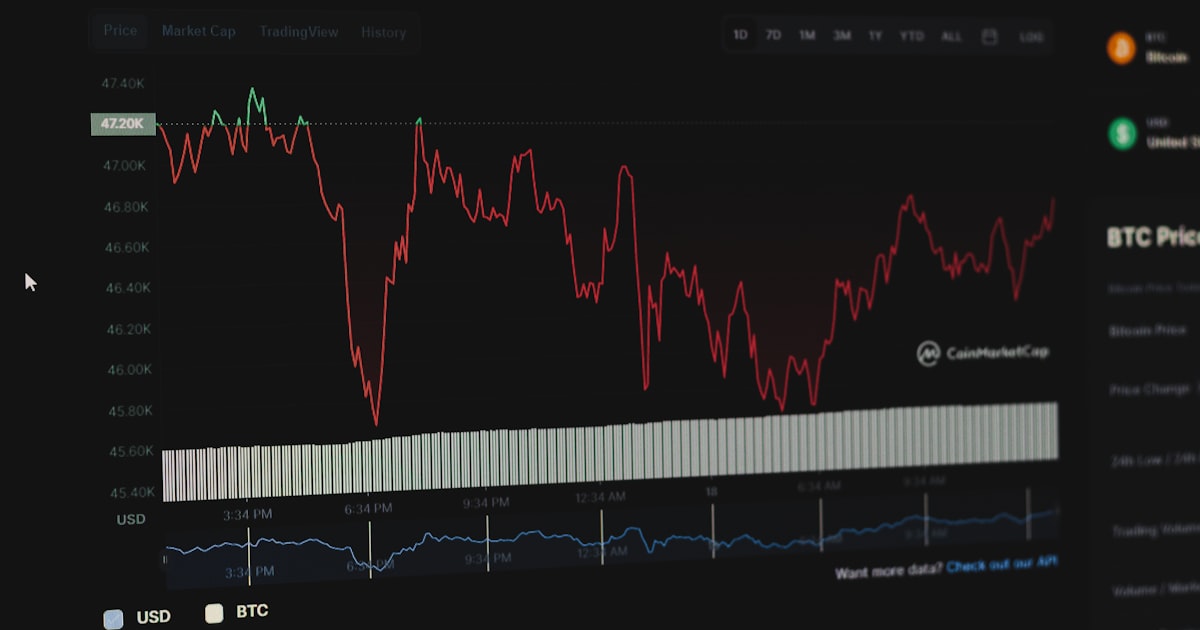Show ALL historical price data
Viewport: 1200px width, 630px height.
[x=951, y=36]
